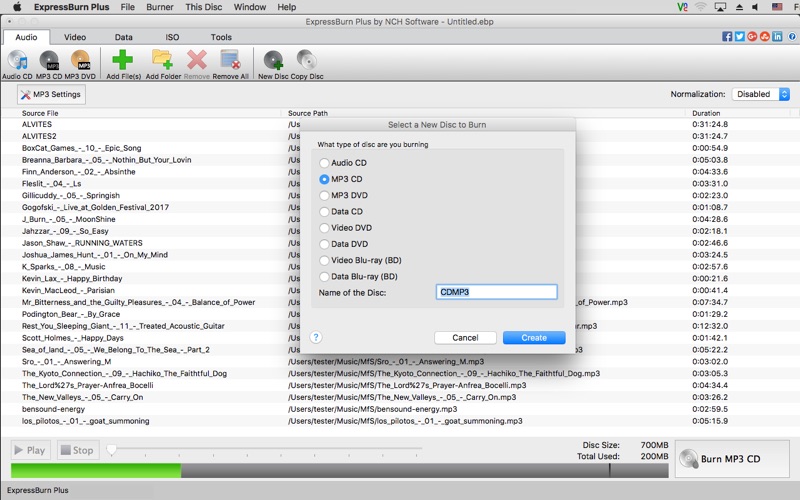Select the MP3 CD radio option
The height and width of the screenshot is (500, 800).
coord(324,180)
